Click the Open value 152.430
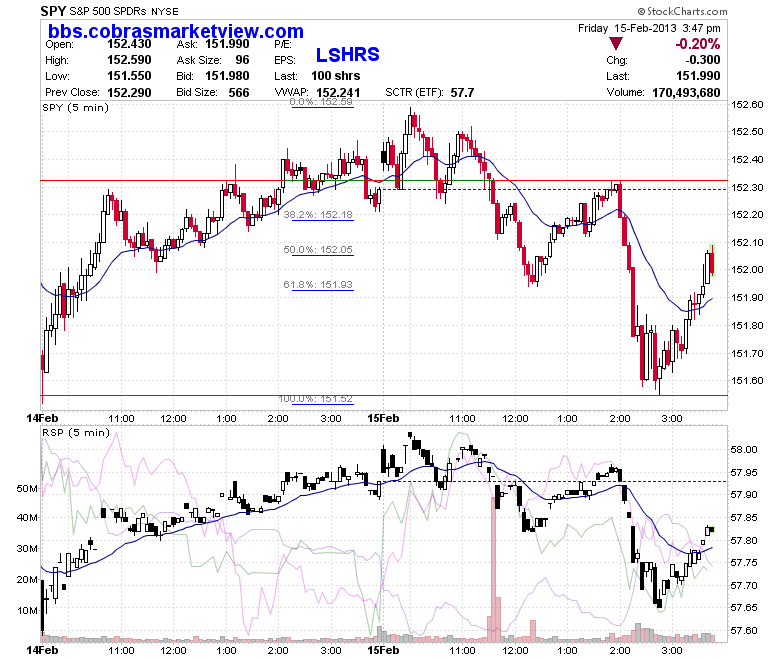 point(129,44)
